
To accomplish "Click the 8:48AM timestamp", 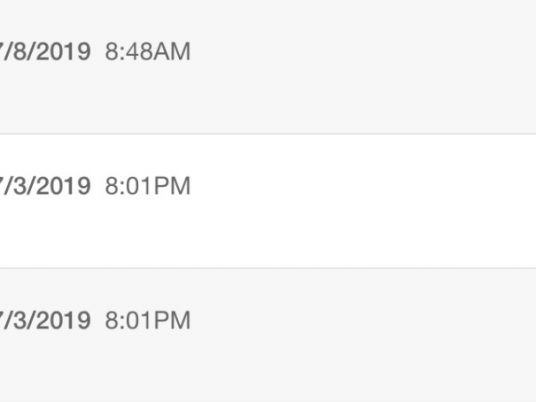I will tap(148, 52).
